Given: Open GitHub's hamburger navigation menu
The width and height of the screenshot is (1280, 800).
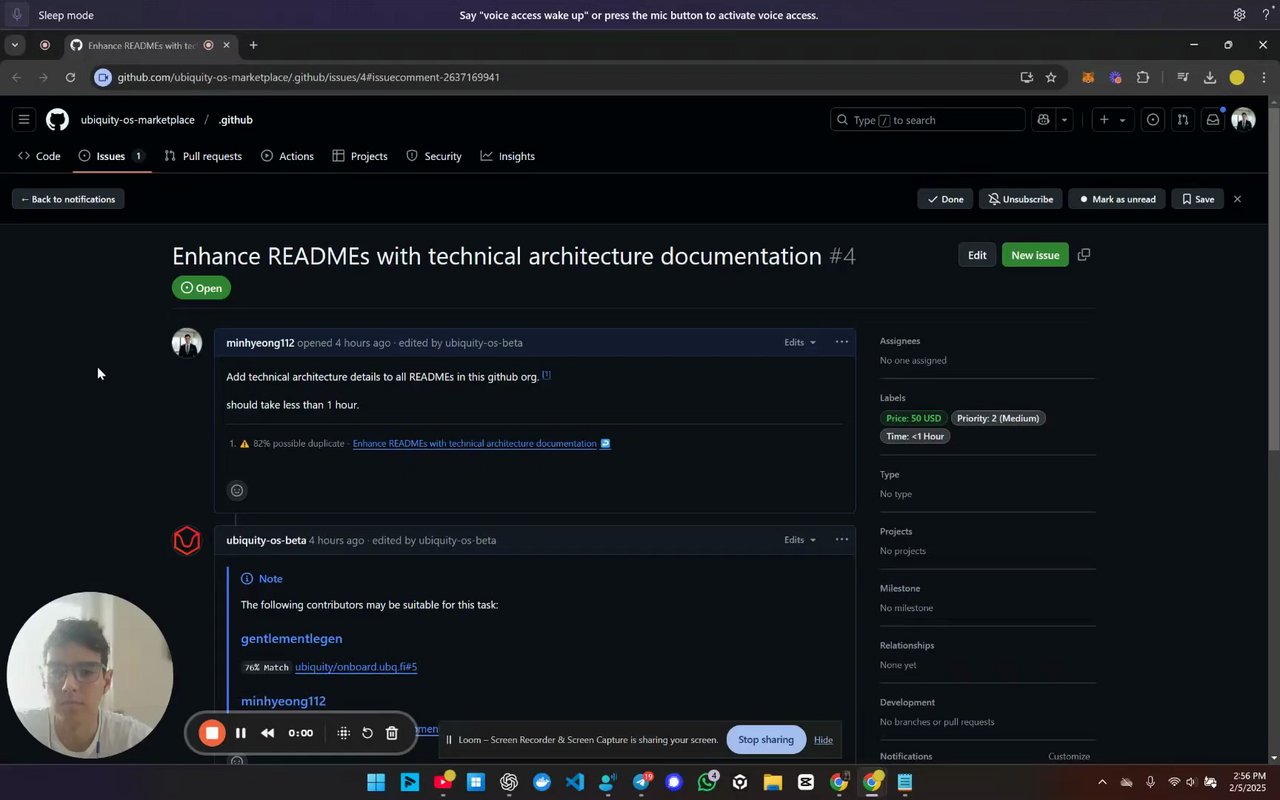Looking at the screenshot, I should pyautogui.click(x=24, y=120).
